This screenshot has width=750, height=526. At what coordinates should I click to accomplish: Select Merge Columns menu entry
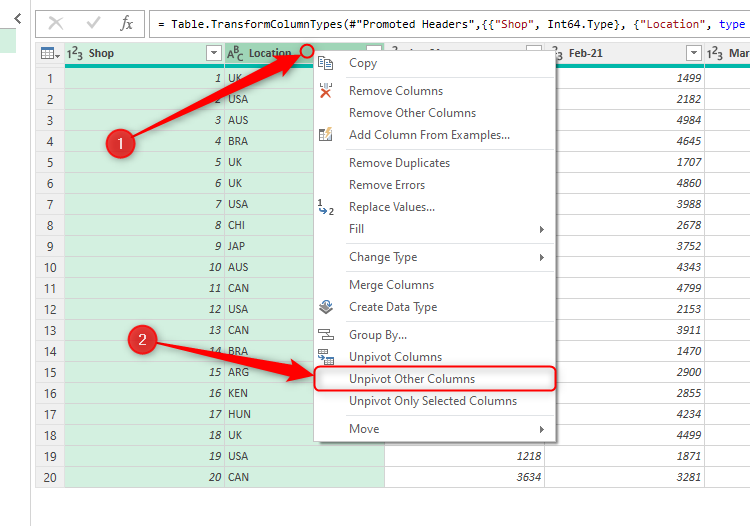(x=391, y=285)
